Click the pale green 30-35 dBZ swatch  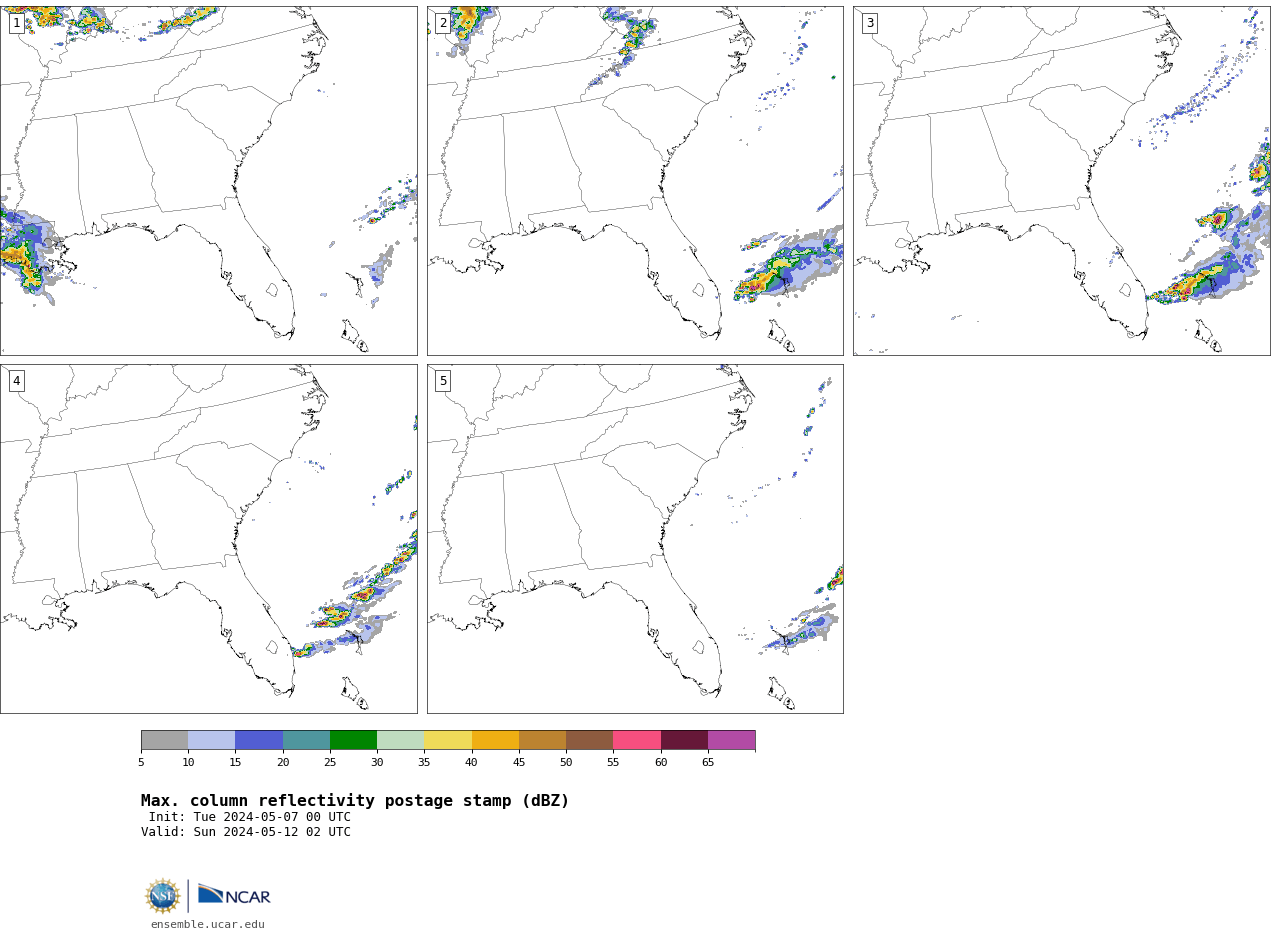(401, 740)
